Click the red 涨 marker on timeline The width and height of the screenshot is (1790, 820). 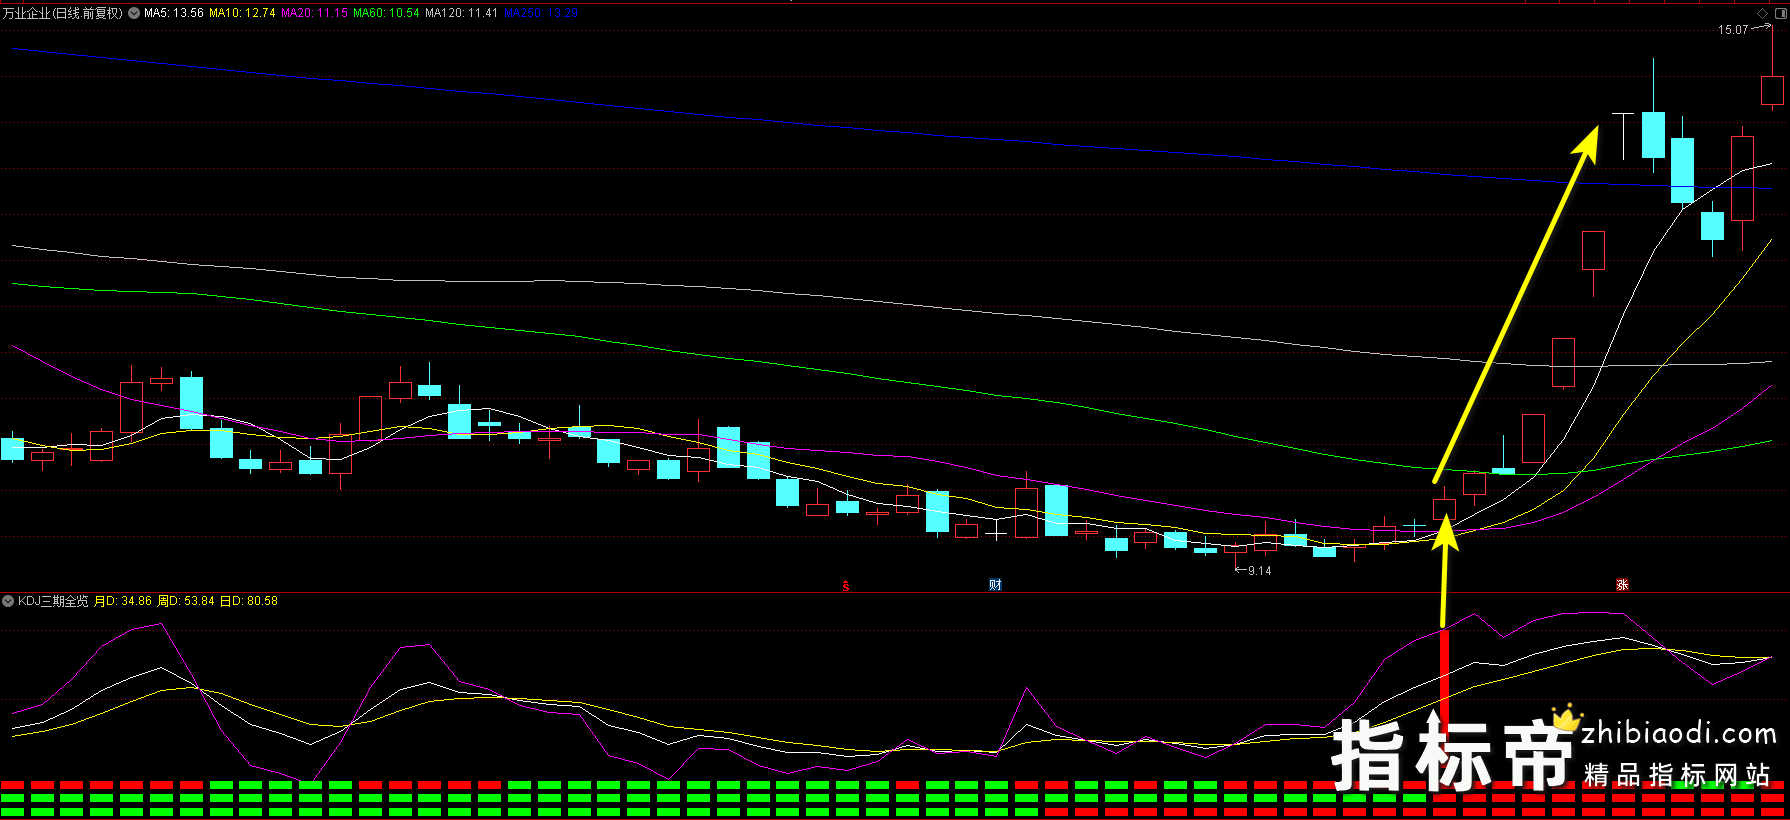(x=1622, y=585)
